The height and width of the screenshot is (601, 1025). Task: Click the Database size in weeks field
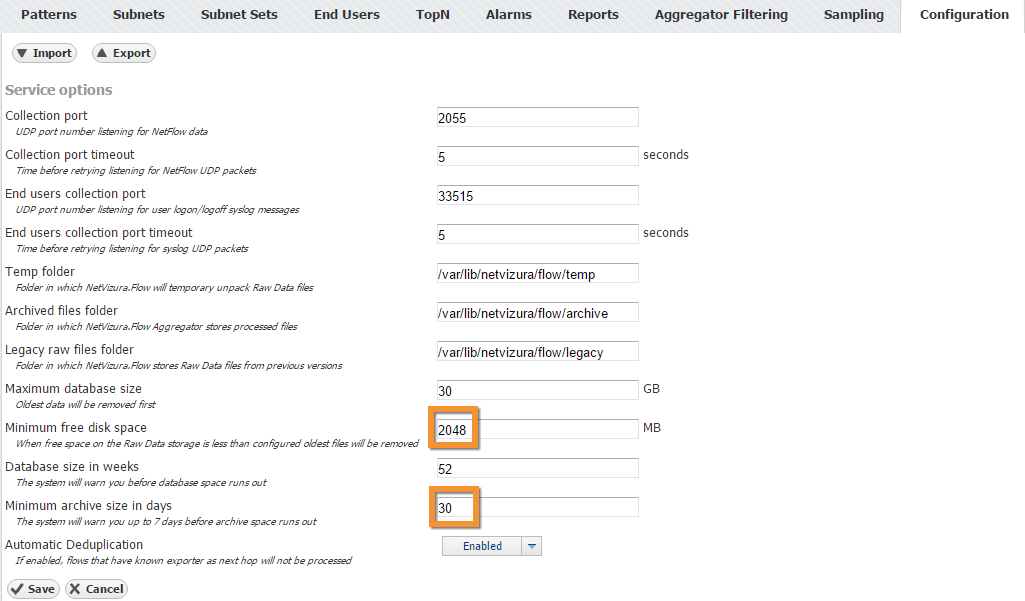pos(537,468)
